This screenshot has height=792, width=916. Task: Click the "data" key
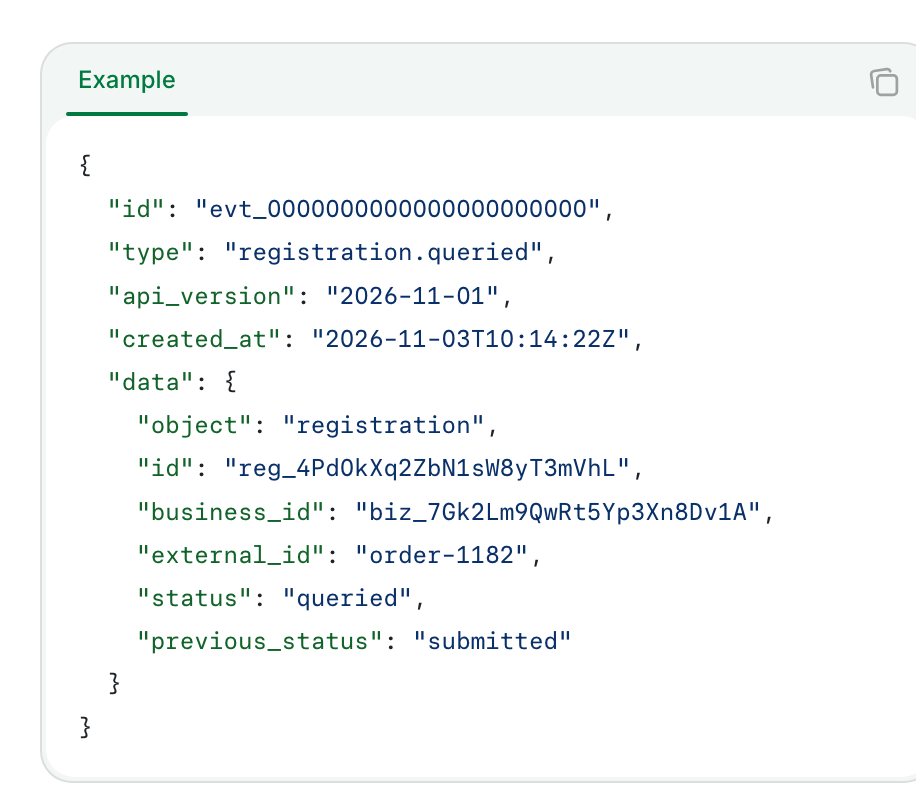click(151, 383)
